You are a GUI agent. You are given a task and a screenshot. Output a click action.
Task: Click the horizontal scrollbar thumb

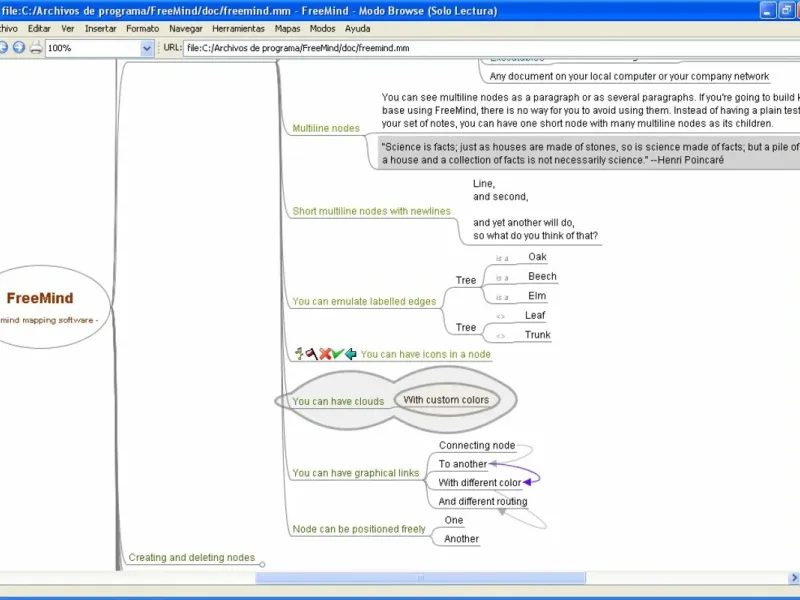(420, 578)
